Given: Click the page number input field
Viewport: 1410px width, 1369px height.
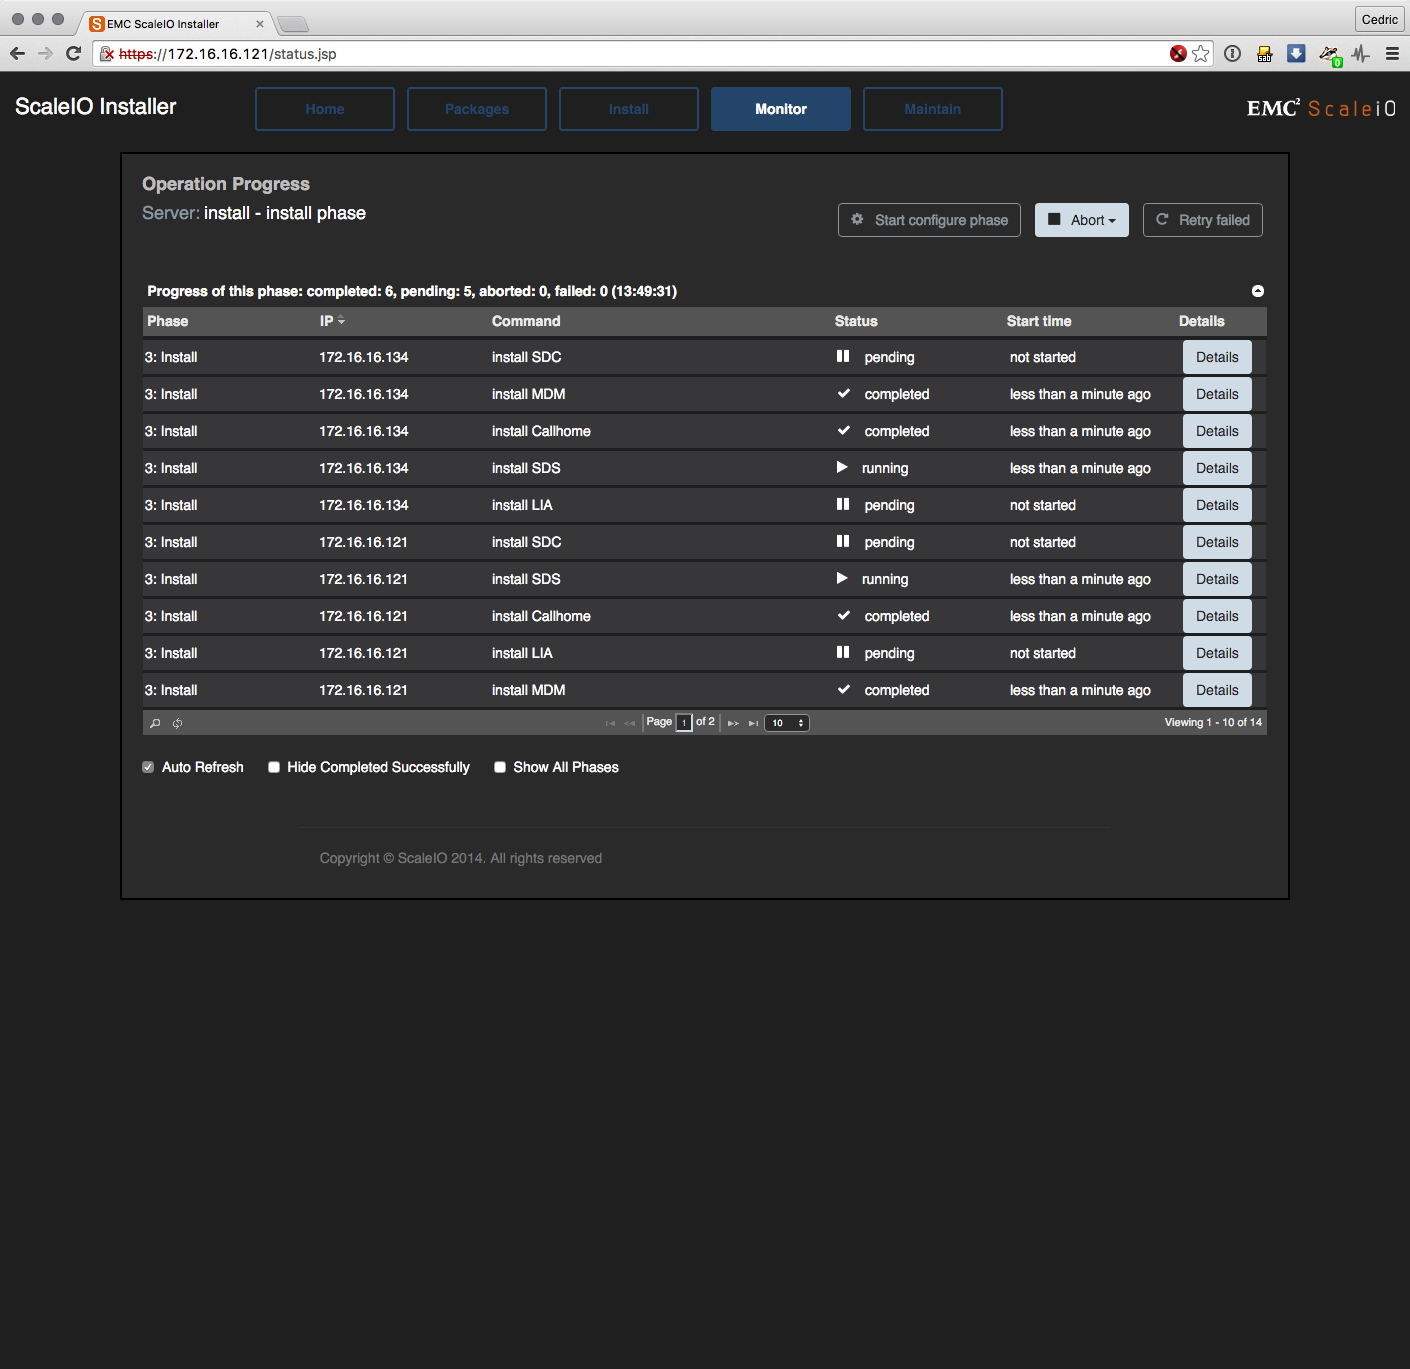Looking at the screenshot, I should 684,723.
